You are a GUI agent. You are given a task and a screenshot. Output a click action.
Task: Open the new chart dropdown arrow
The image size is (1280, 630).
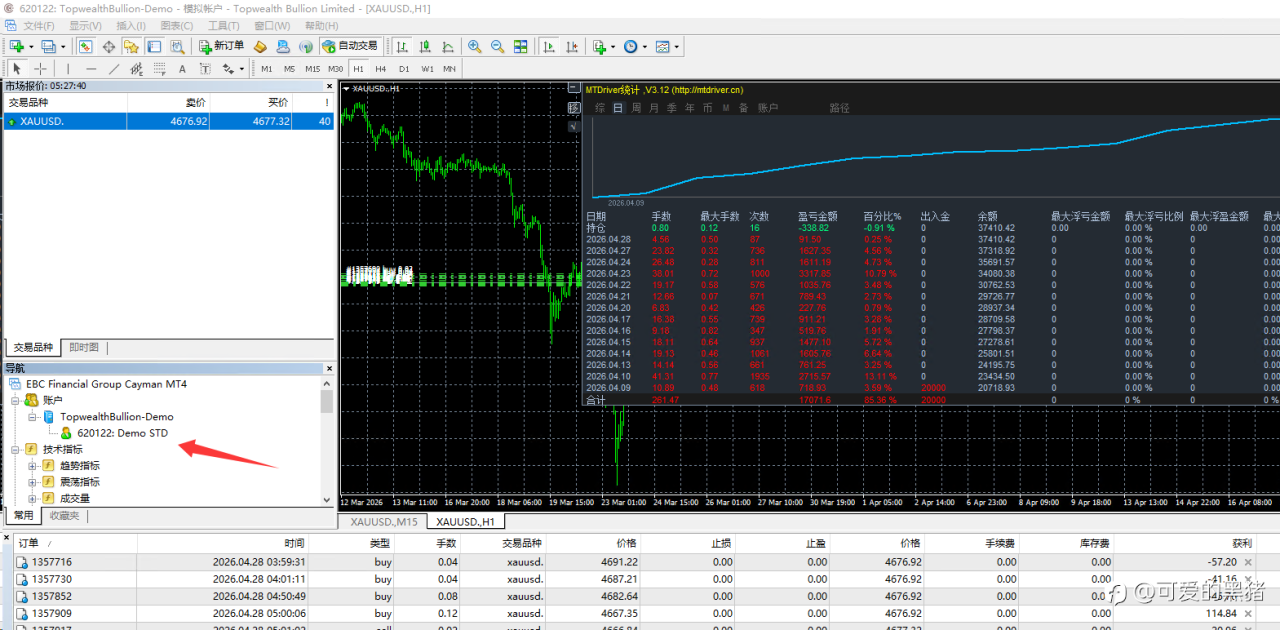point(31,46)
